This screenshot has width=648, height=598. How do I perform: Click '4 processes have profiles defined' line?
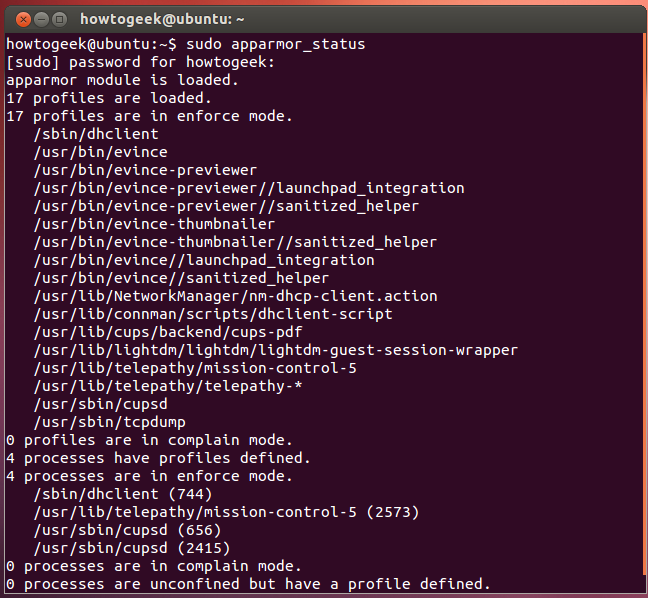point(158,458)
